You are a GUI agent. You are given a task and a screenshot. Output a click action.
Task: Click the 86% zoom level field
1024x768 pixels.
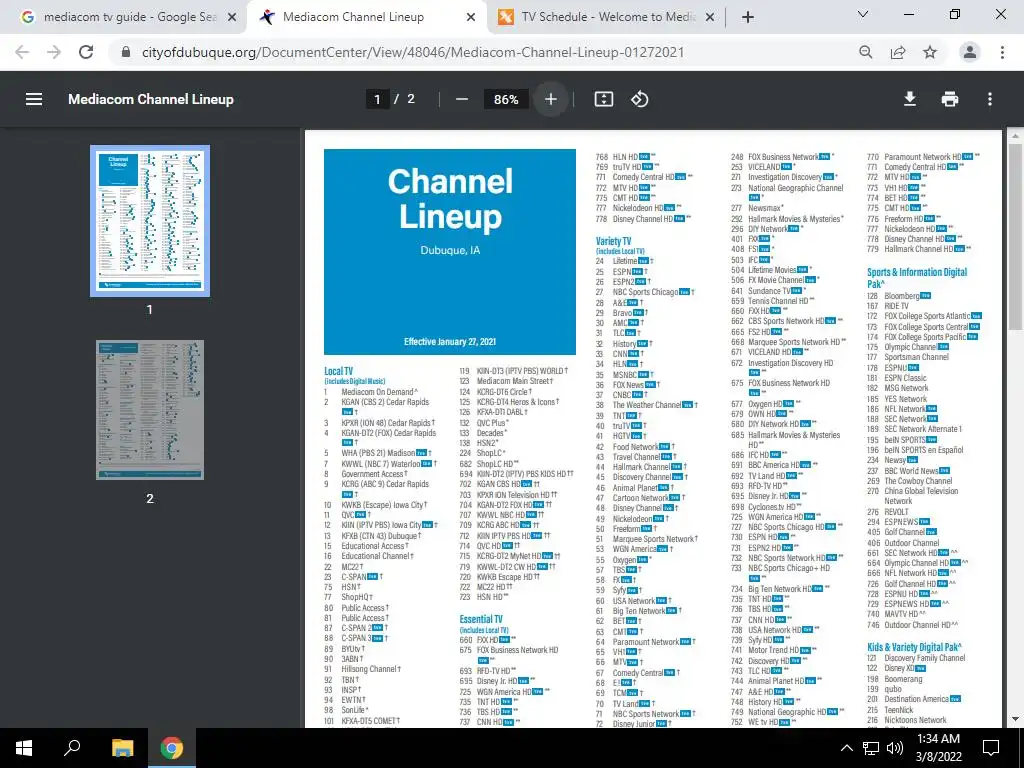[505, 99]
